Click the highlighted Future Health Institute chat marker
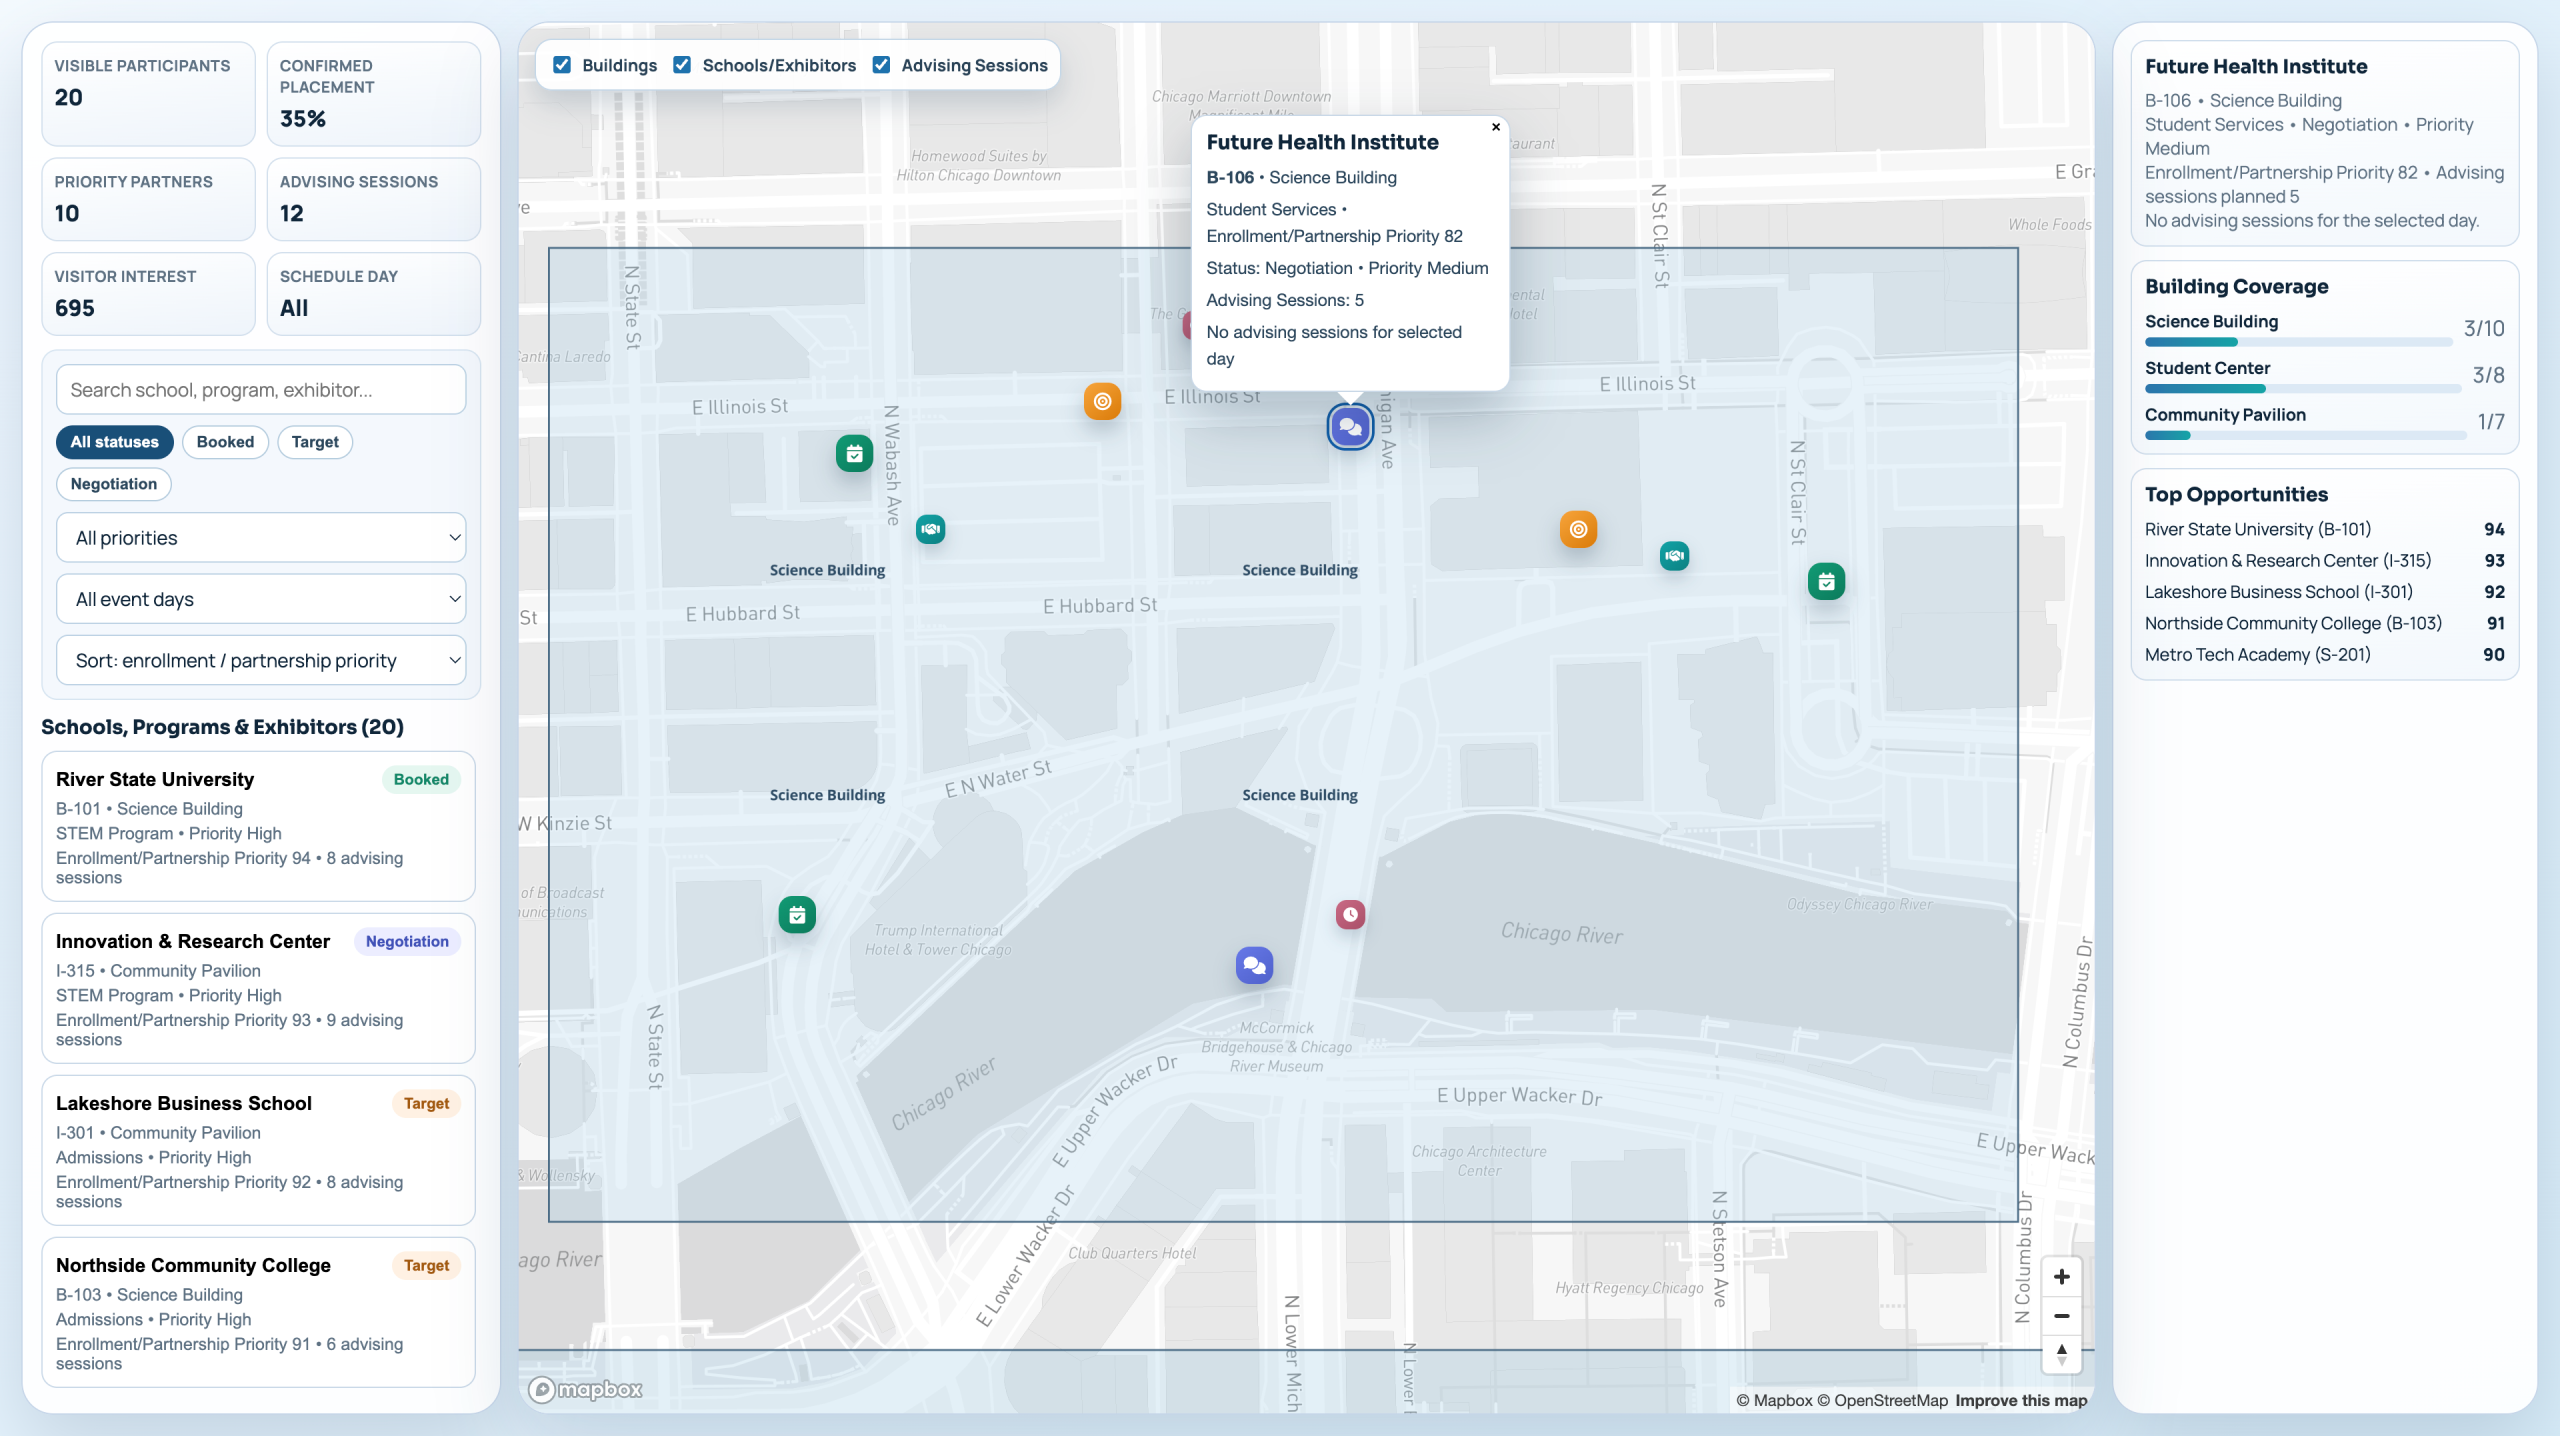This screenshot has width=2560, height=1436. (x=1349, y=427)
